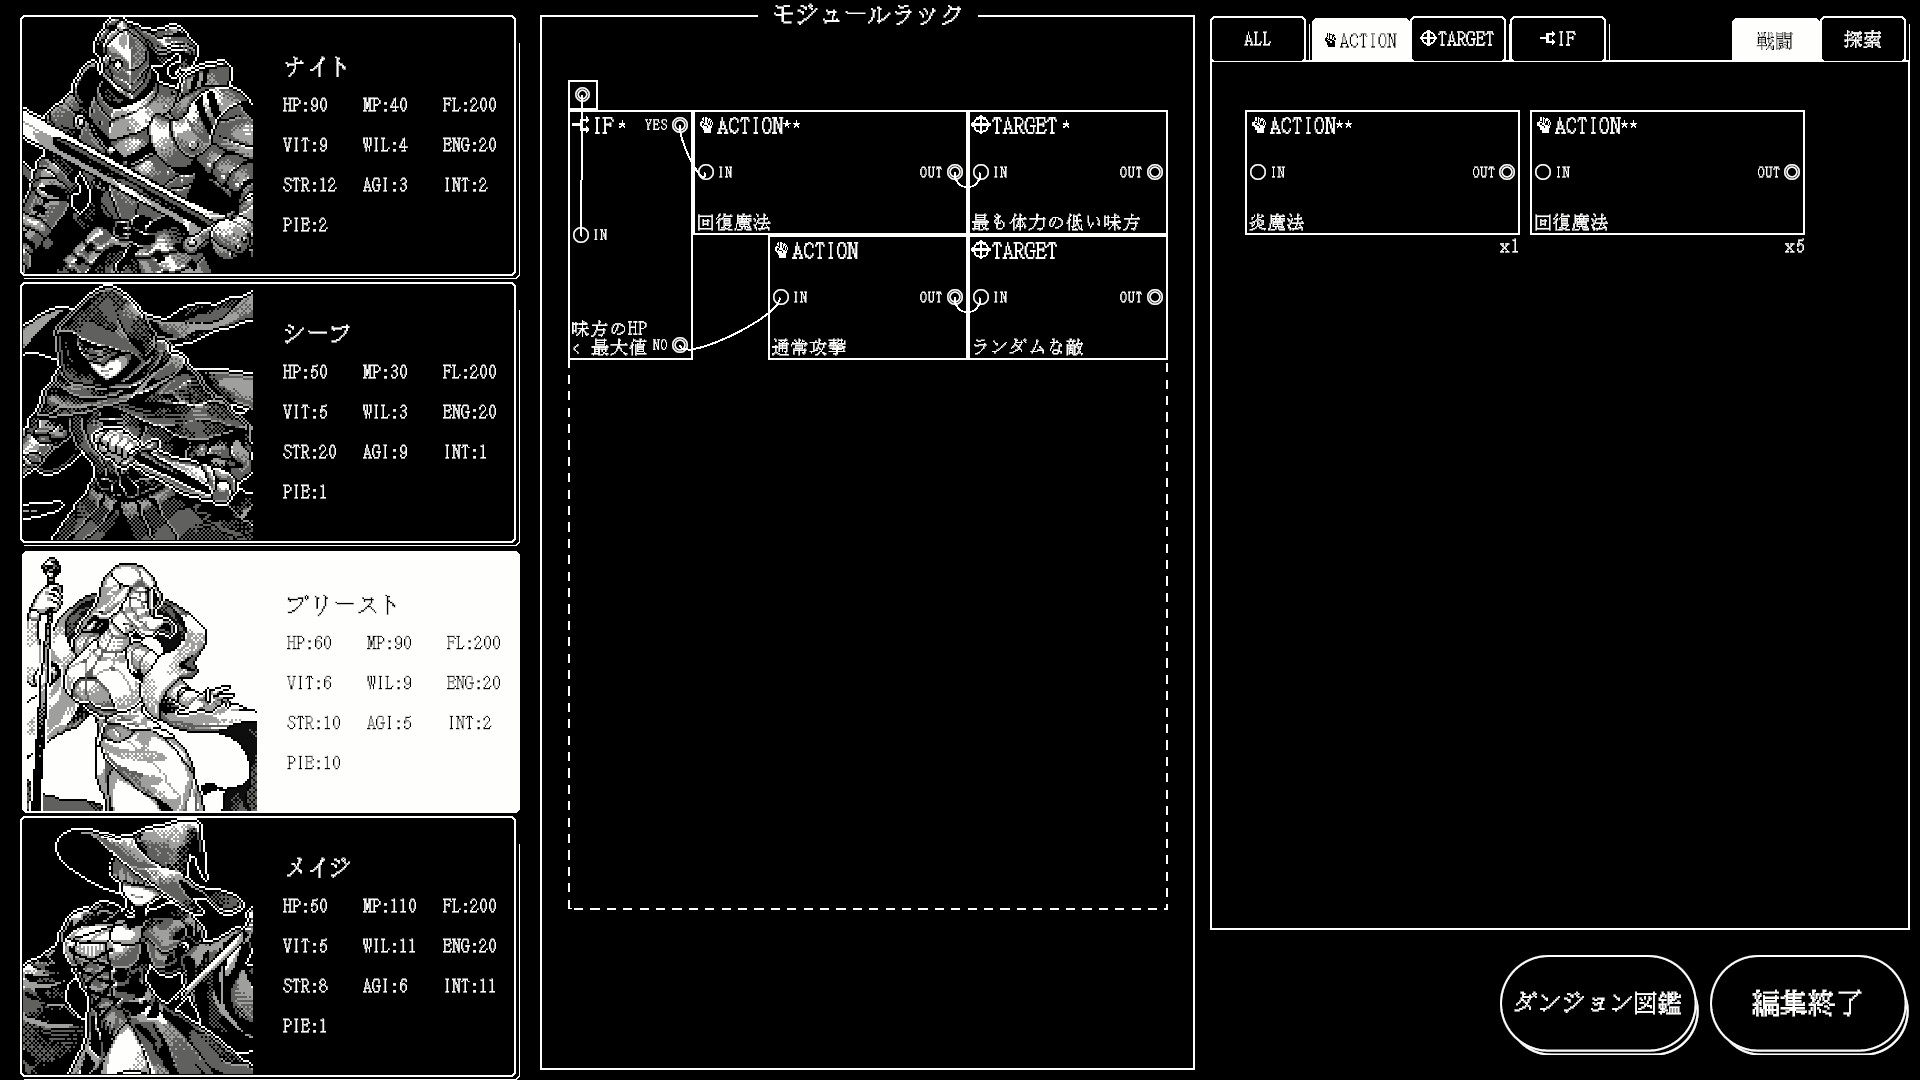Open the IF filter tab
The height and width of the screenshot is (1080, 1920).
click(x=1557, y=40)
